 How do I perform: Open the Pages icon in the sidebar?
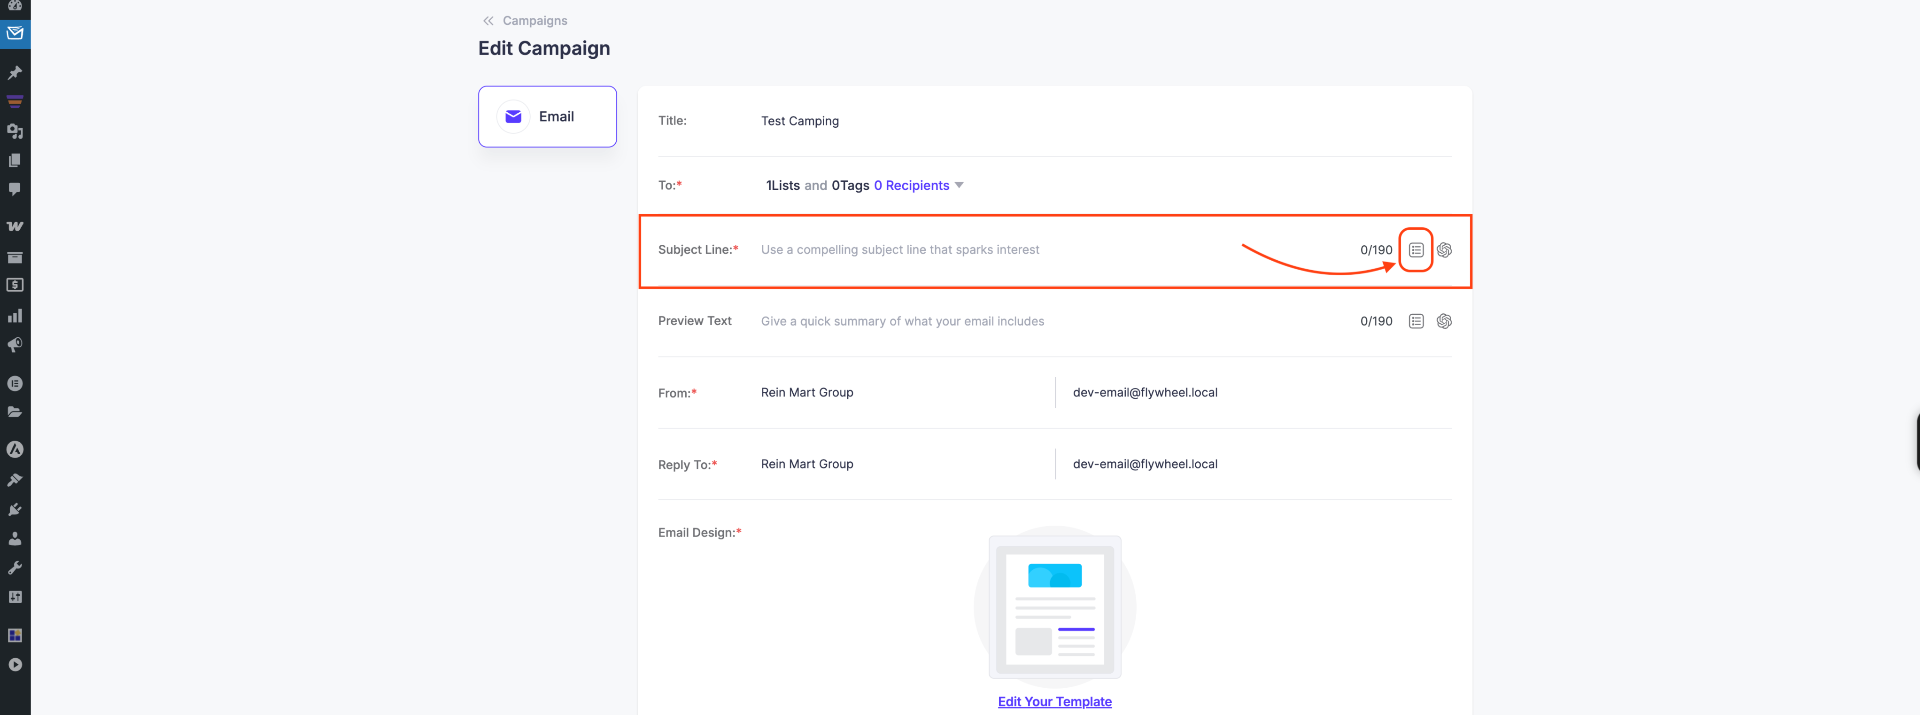click(x=15, y=160)
